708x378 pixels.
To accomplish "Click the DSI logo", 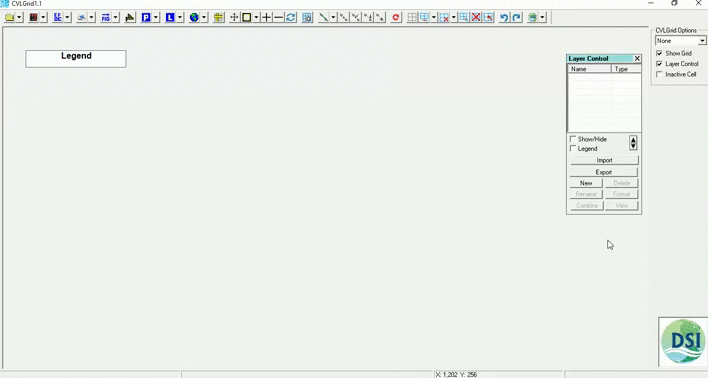I will pyautogui.click(x=683, y=341).
